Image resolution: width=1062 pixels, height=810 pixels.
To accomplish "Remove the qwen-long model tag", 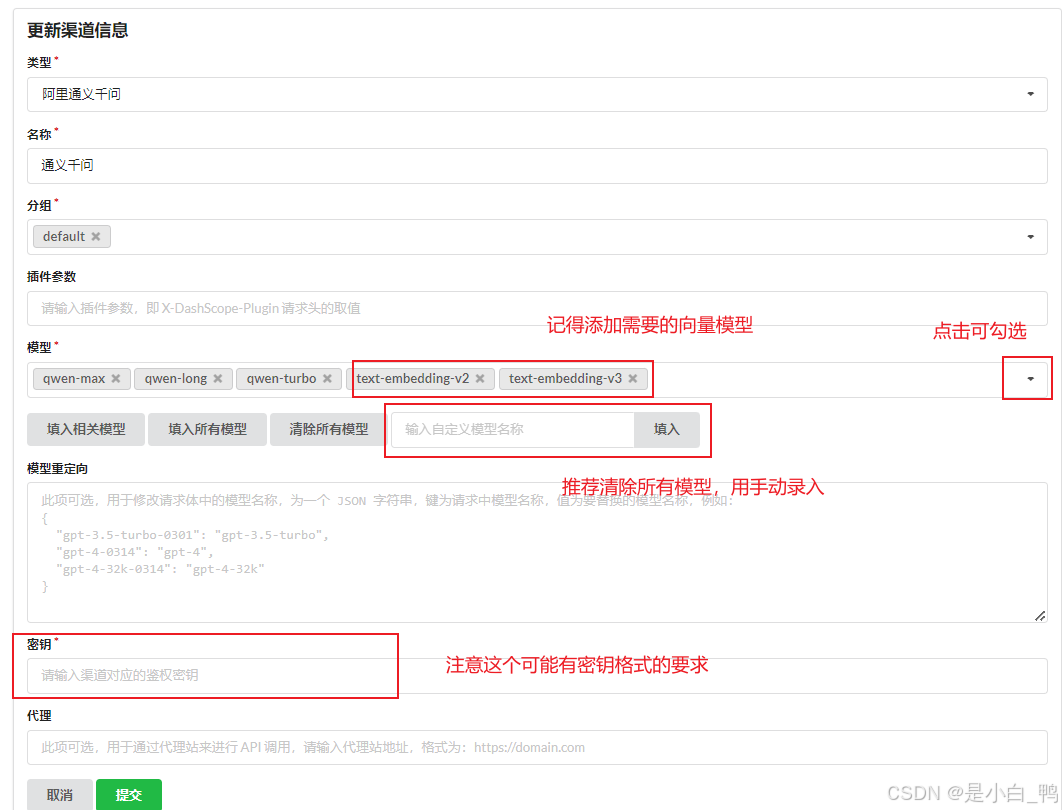I will click(217, 379).
